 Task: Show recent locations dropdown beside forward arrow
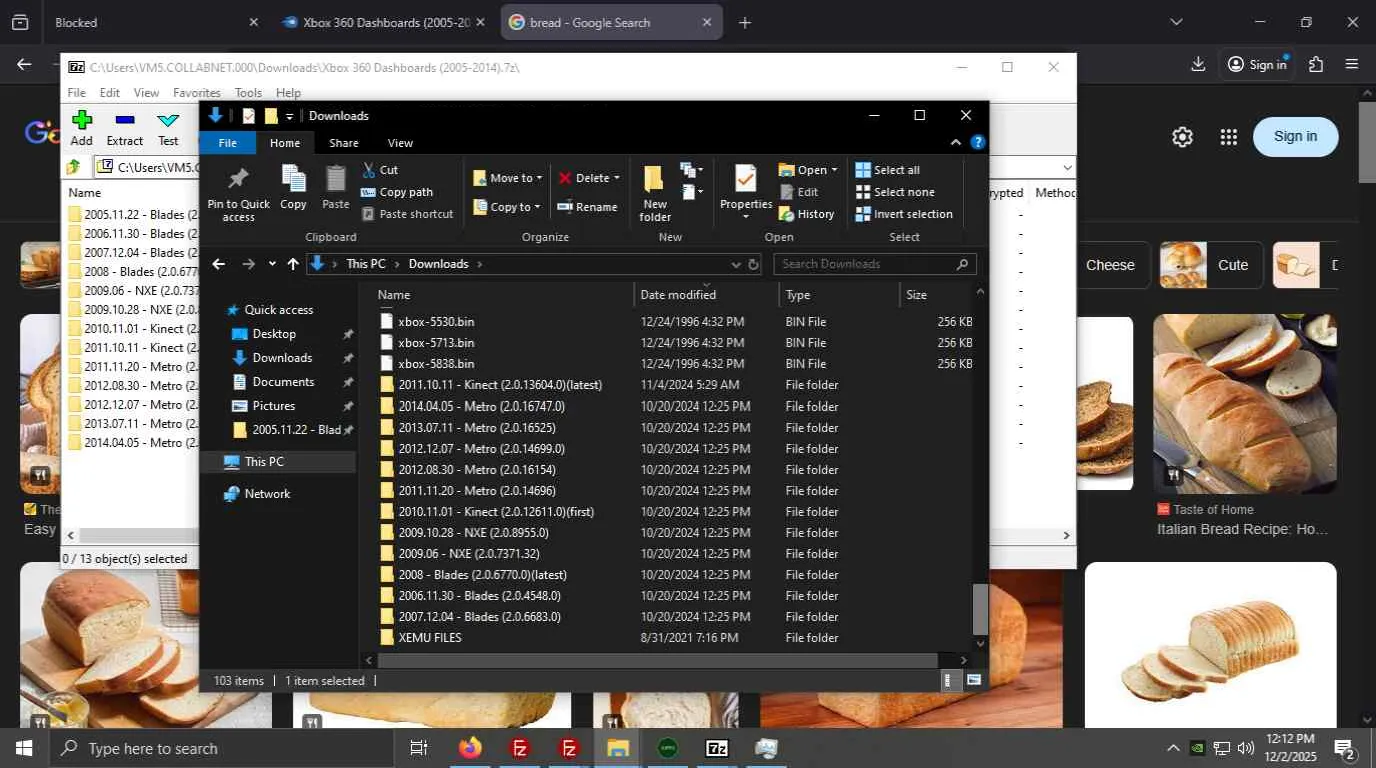pos(272,264)
